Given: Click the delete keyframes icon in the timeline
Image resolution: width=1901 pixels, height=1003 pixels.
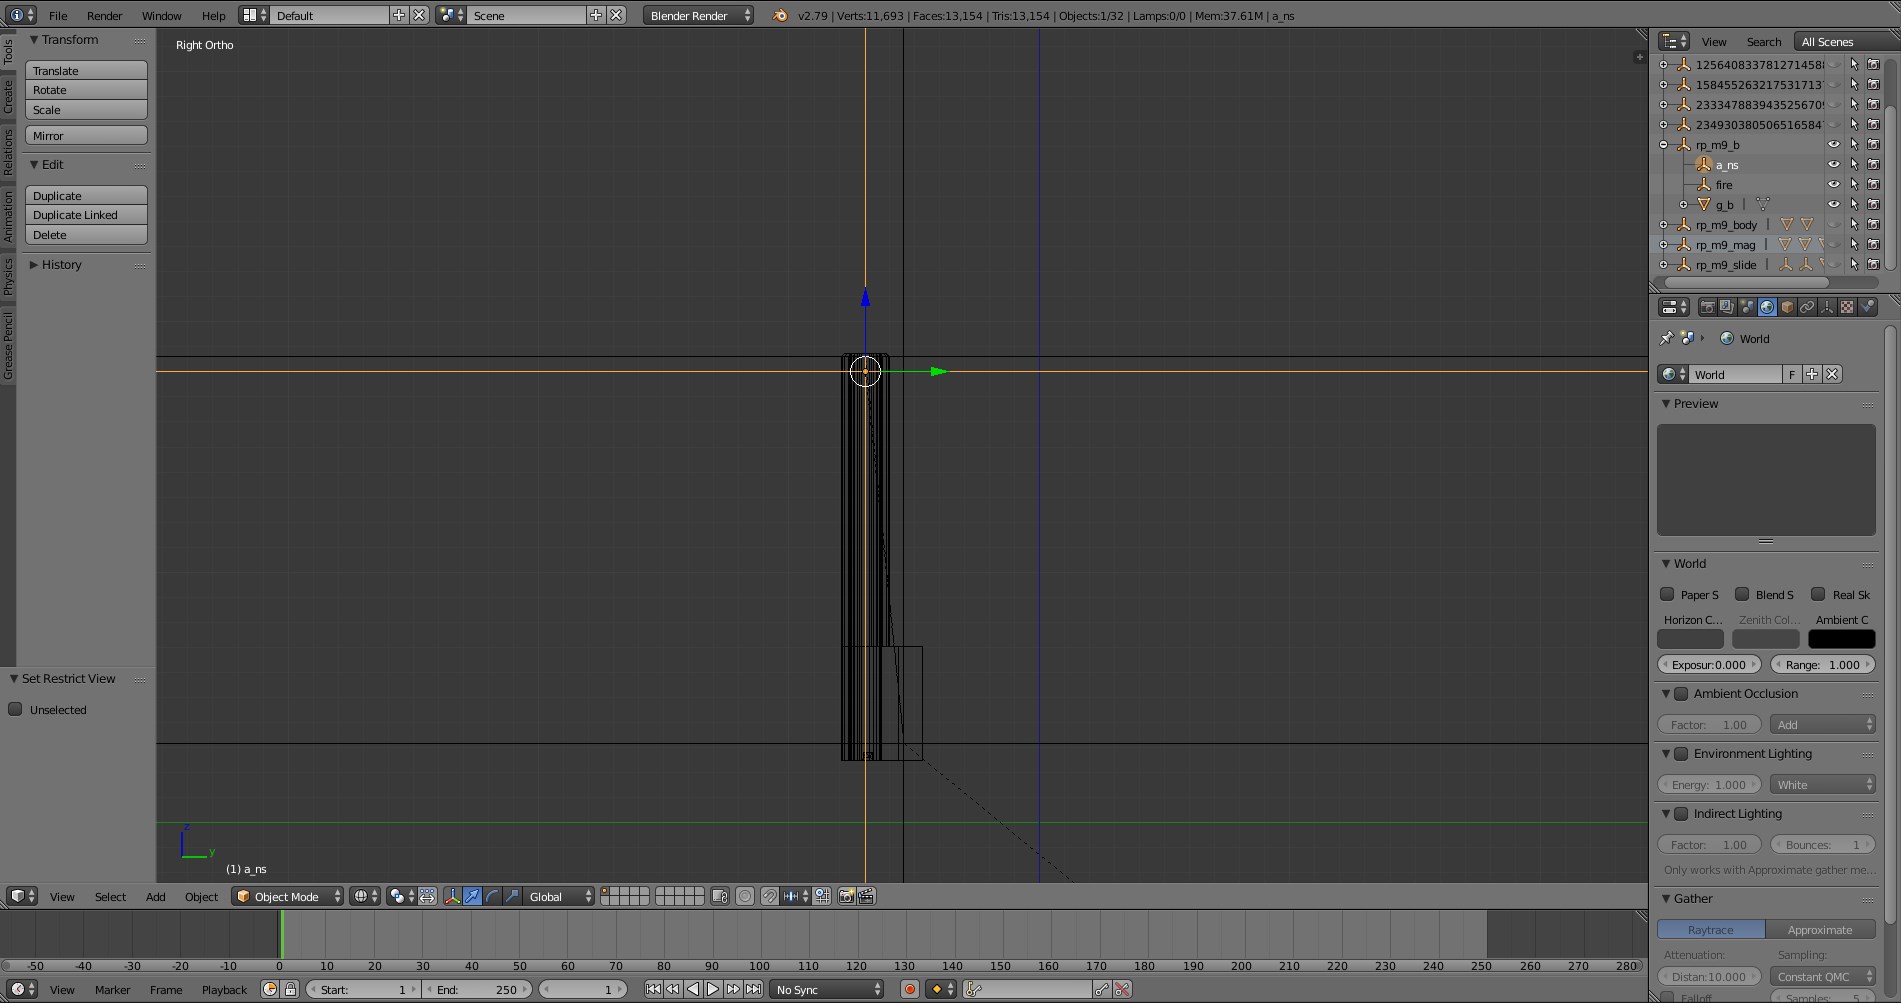Looking at the screenshot, I should (1122, 989).
